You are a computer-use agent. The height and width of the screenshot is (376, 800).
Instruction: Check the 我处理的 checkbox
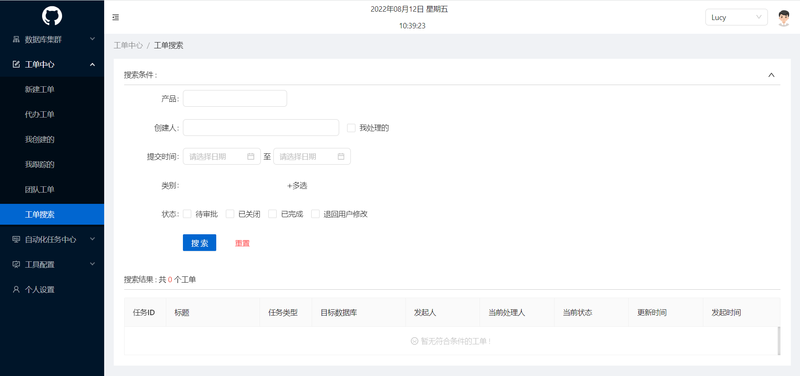tap(351, 128)
